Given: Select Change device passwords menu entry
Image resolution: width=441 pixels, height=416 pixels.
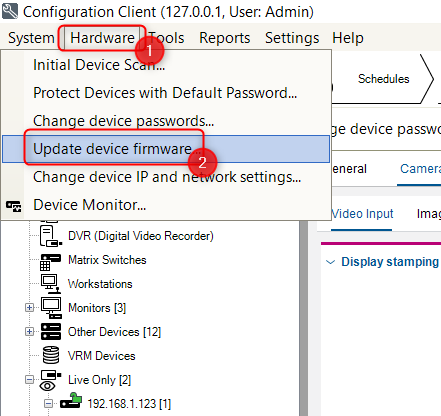Looking at the screenshot, I should coord(123,121).
